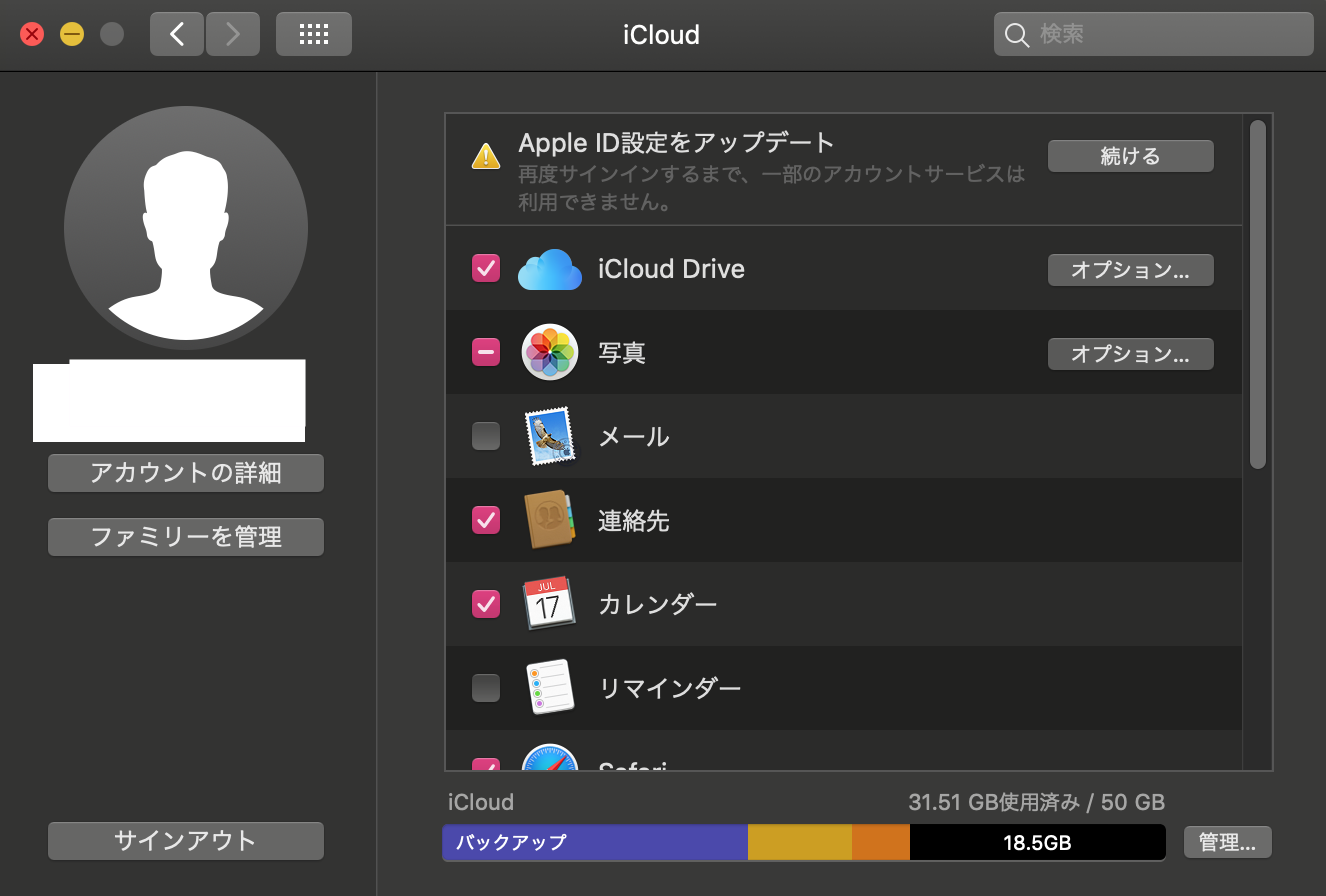
Task: Uncheck the iCloud Drive checkbox
Action: pos(486,268)
